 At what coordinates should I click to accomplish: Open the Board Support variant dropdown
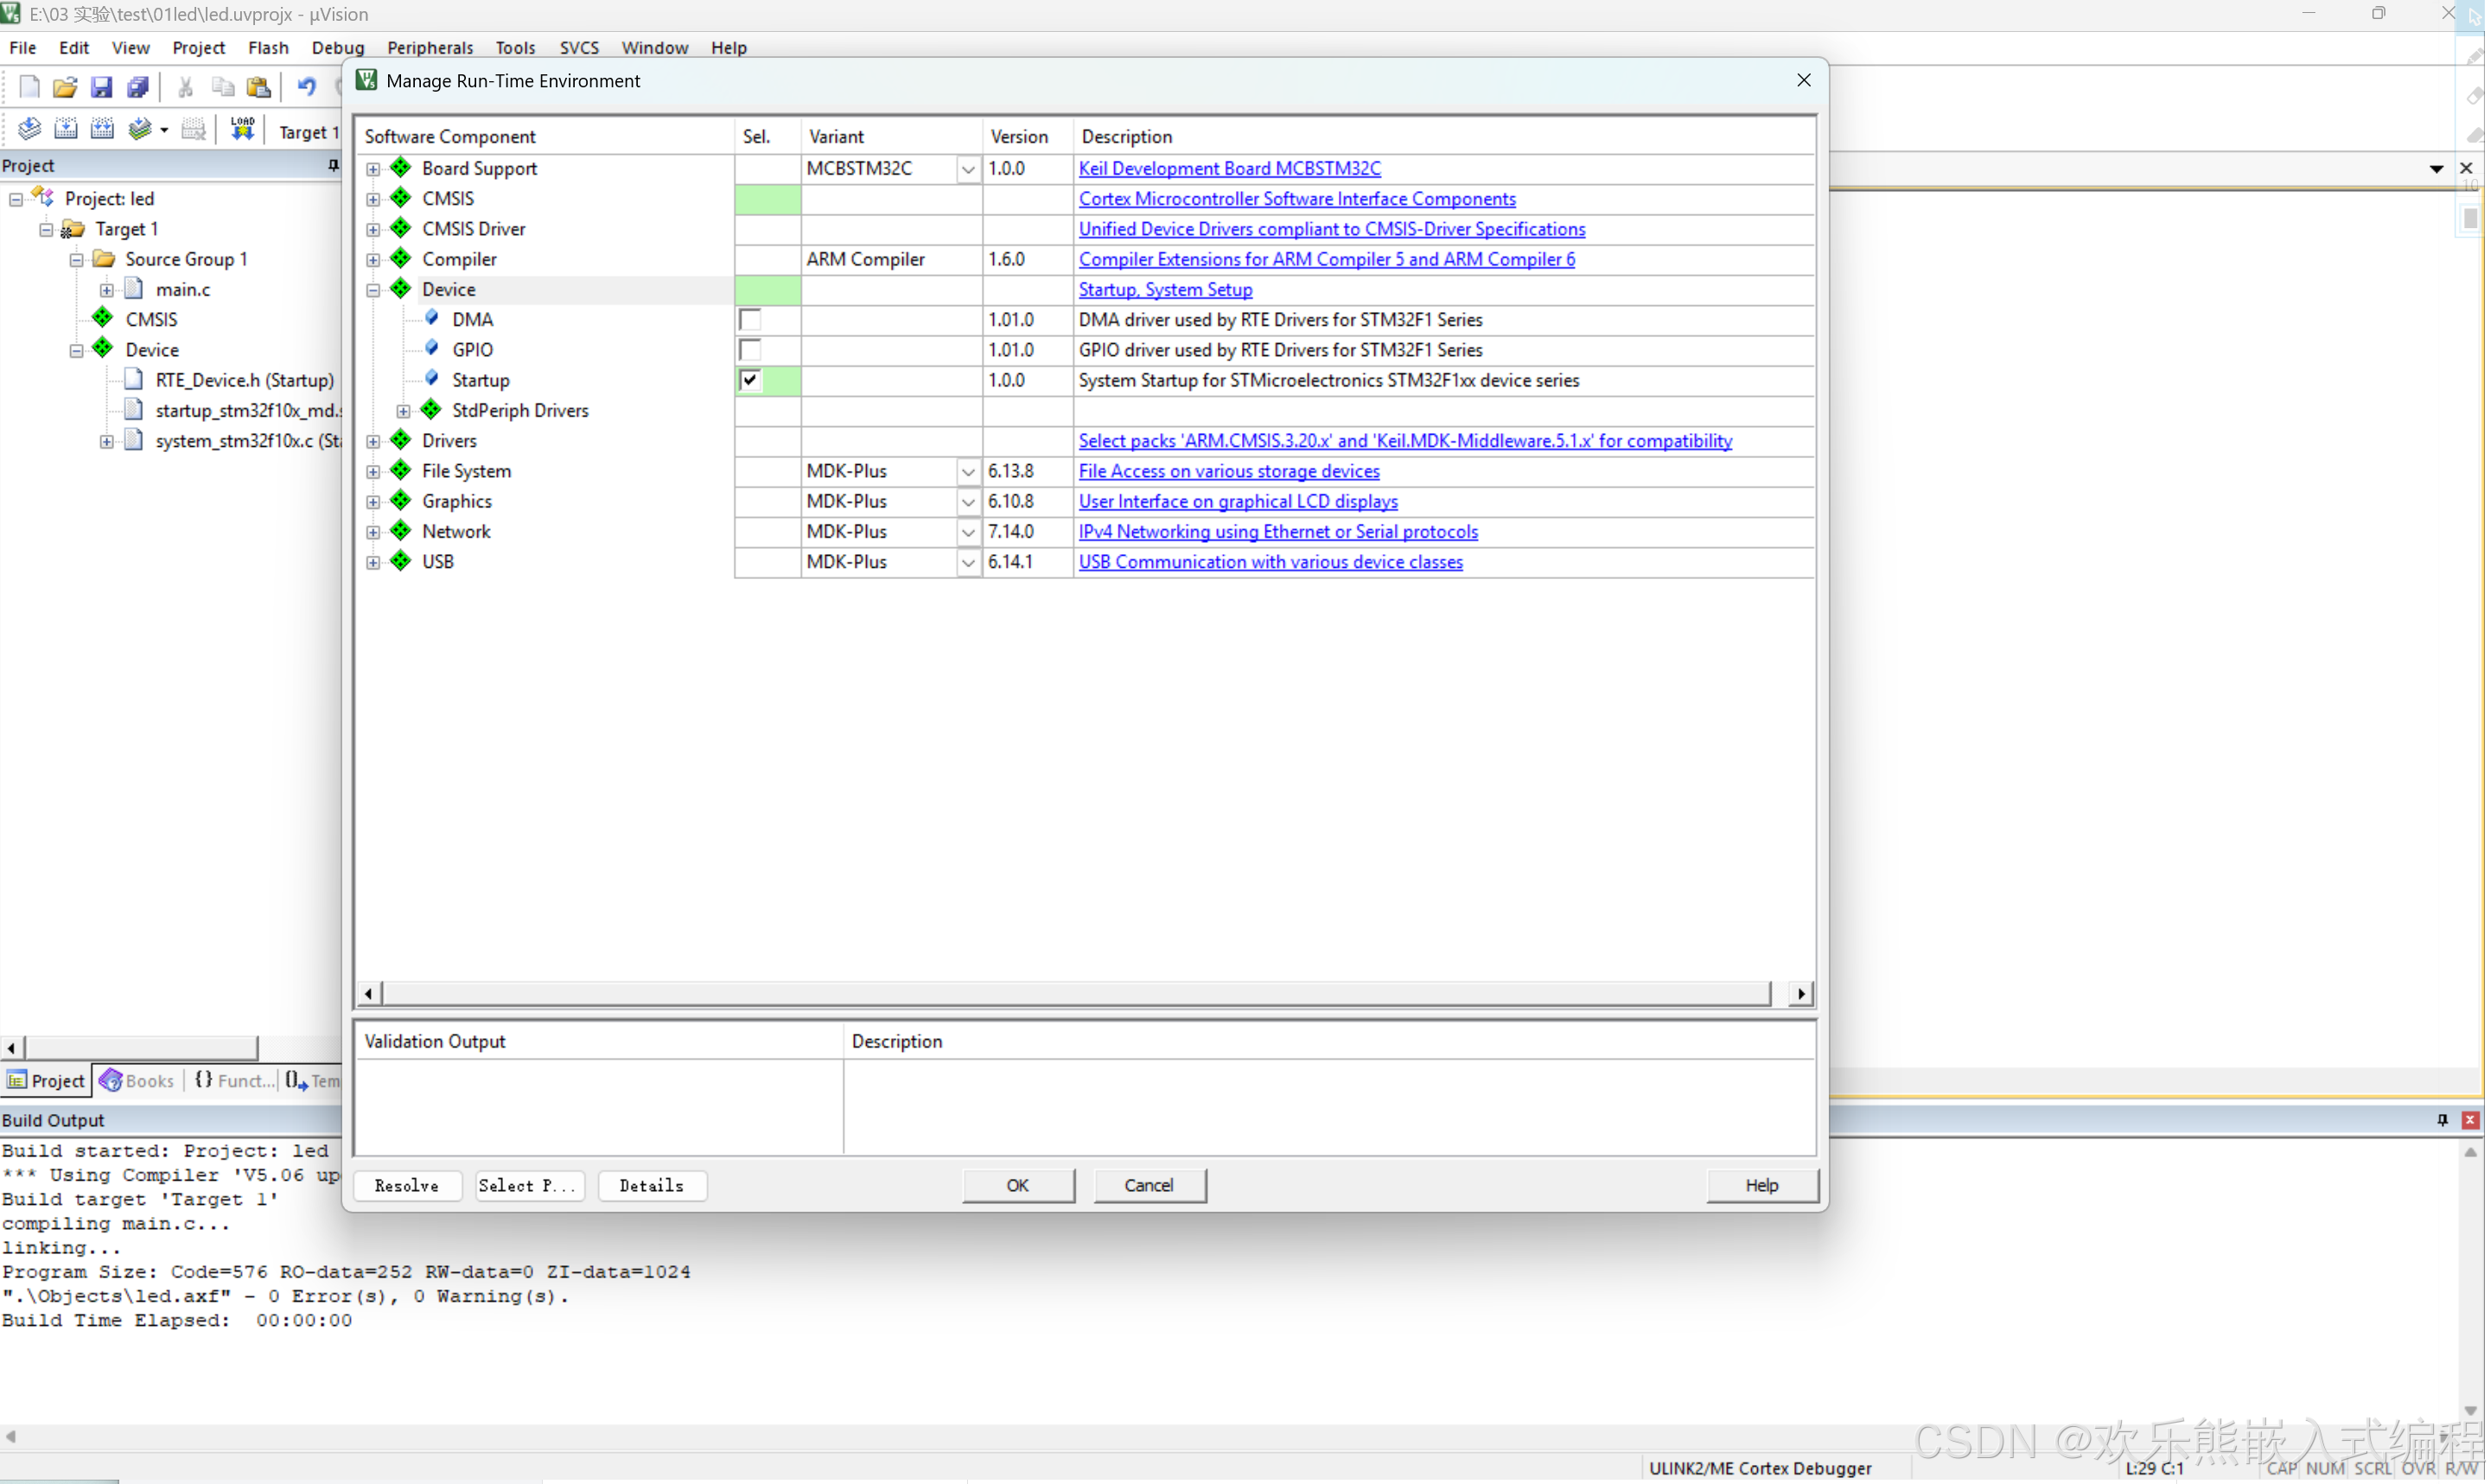967,169
